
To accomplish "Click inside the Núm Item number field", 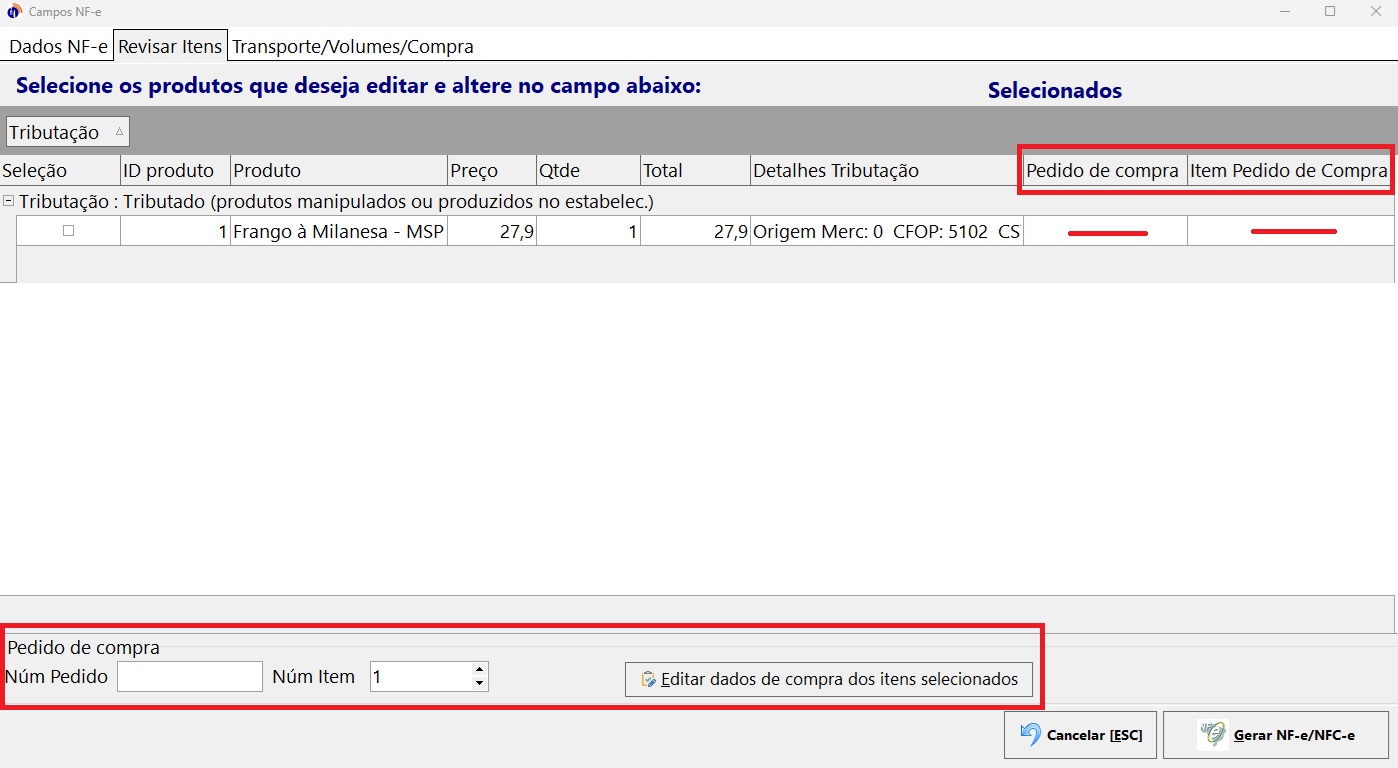I will 420,677.
